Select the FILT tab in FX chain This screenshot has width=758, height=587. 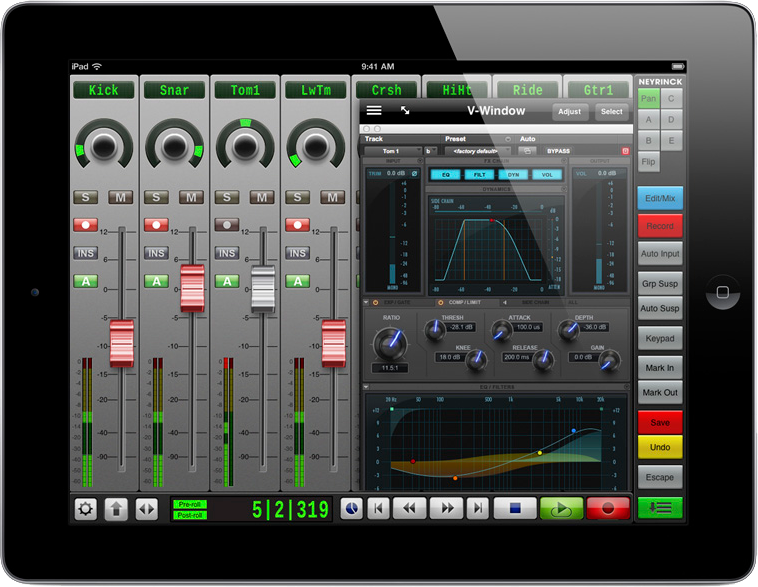click(479, 175)
